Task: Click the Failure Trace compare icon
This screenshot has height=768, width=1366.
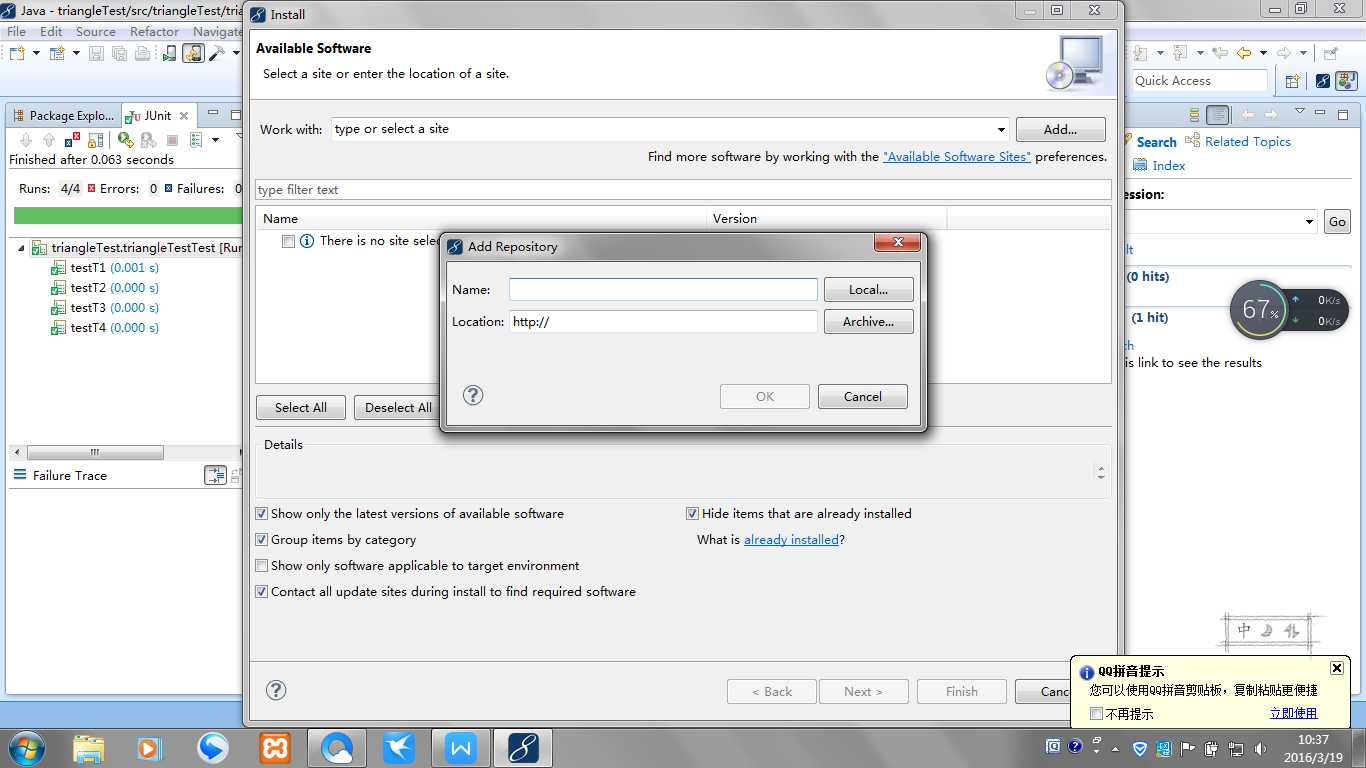Action: (215, 476)
